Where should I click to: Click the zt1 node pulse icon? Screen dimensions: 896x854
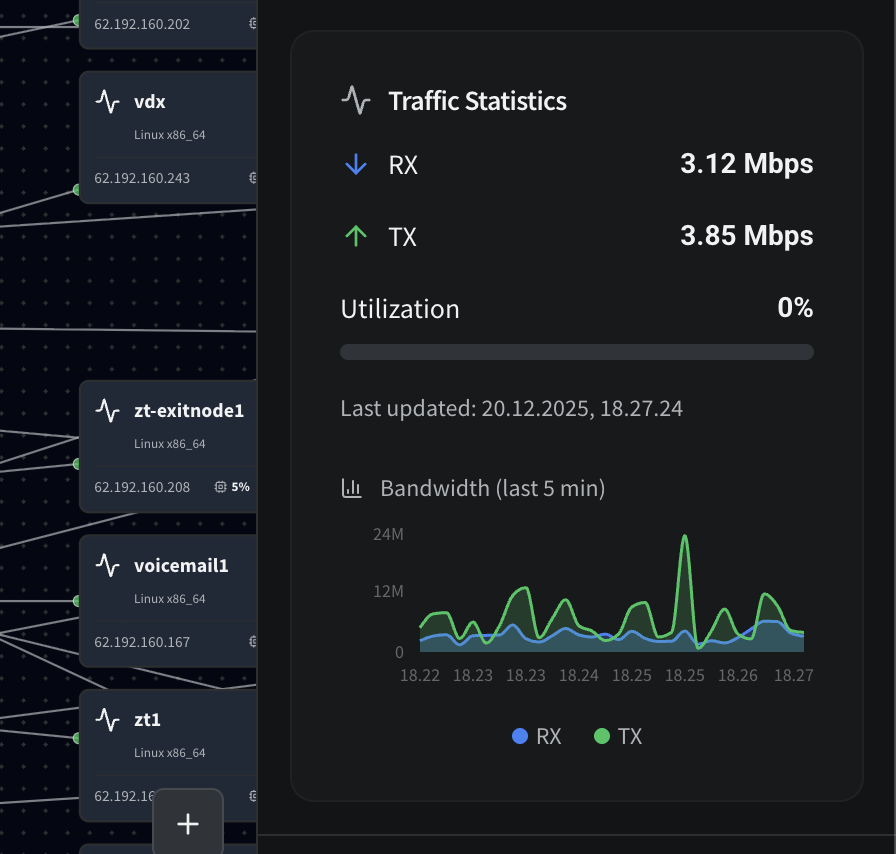108,720
